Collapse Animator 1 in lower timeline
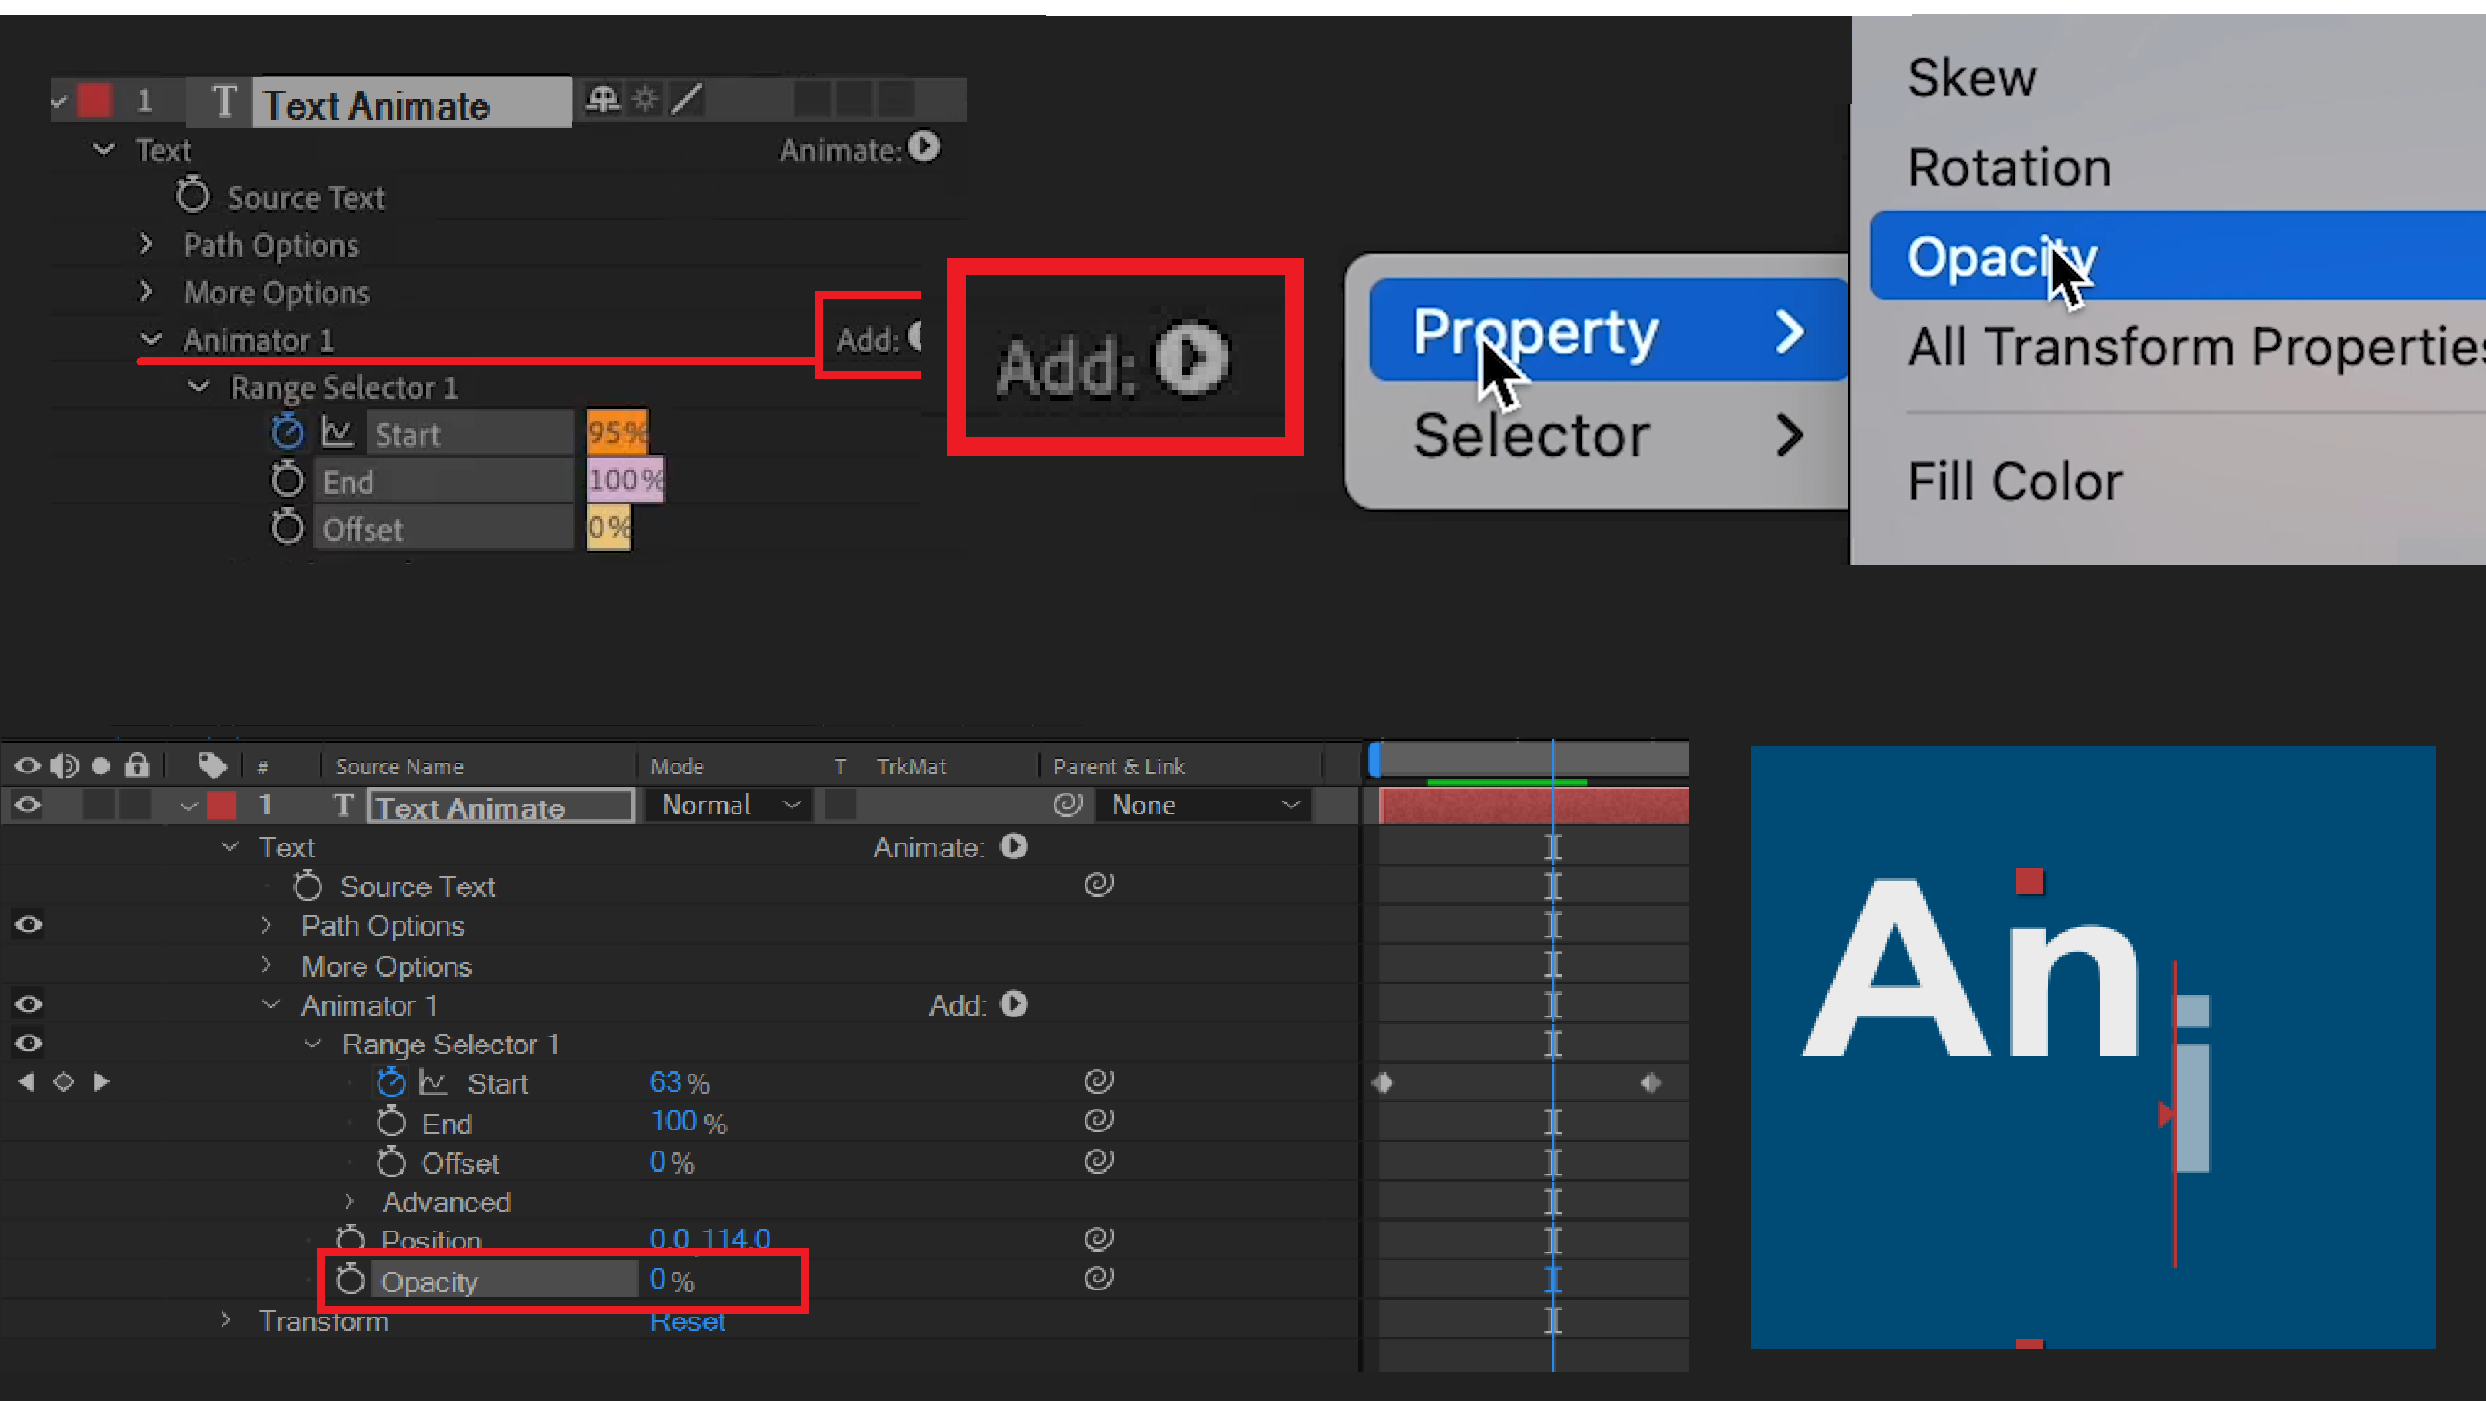The height and width of the screenshot is (1401, 2486). pos(271,1005)
